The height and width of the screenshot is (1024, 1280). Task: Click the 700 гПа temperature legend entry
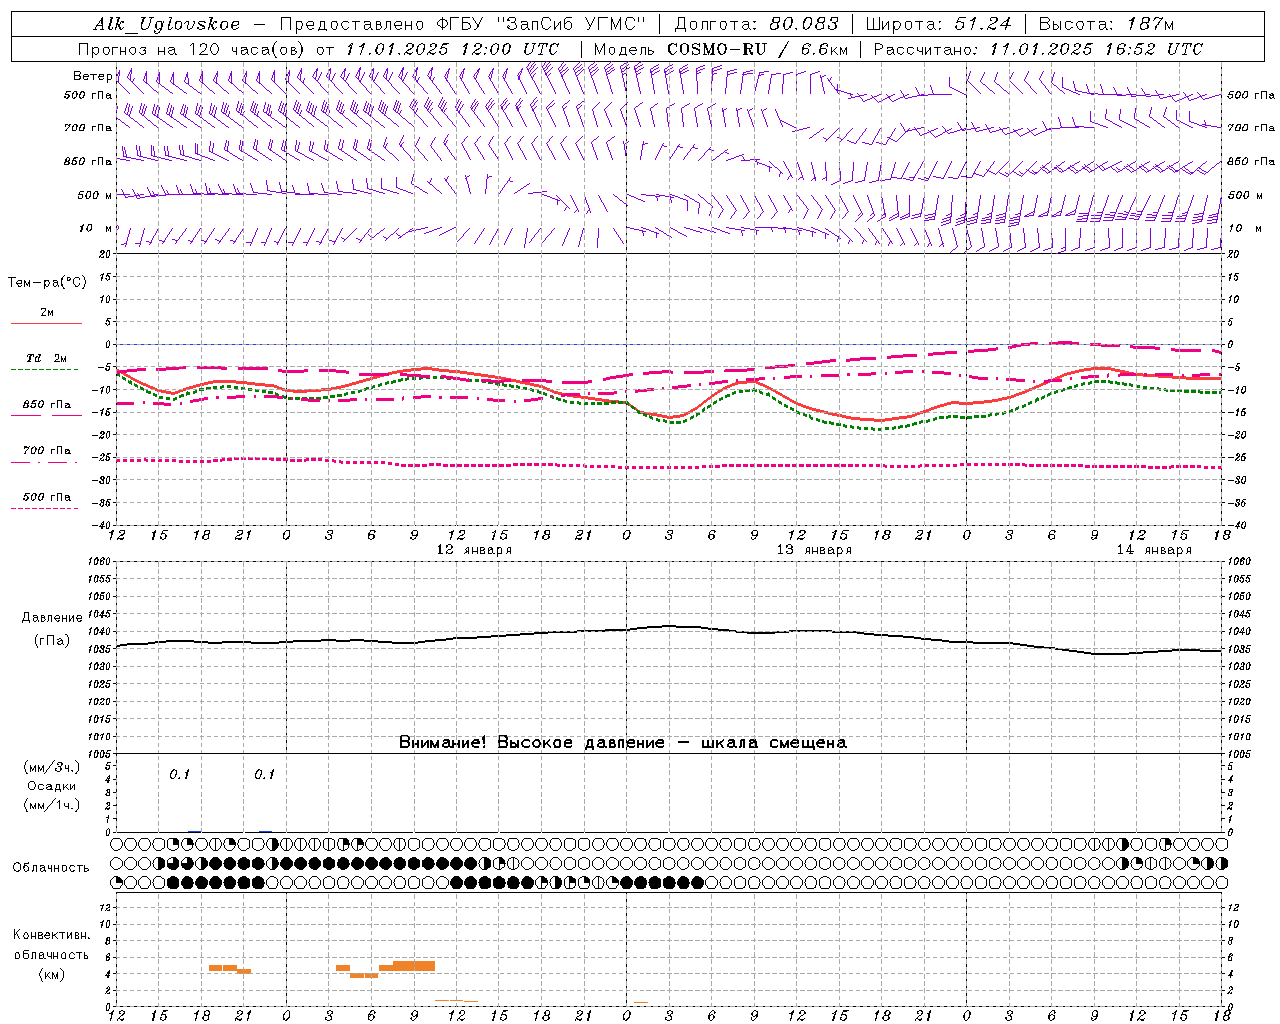point(47,451)
